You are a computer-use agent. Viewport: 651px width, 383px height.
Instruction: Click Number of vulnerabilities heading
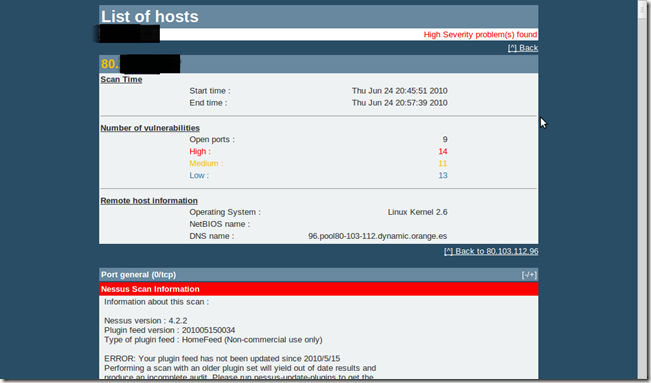tap(150, 128)
